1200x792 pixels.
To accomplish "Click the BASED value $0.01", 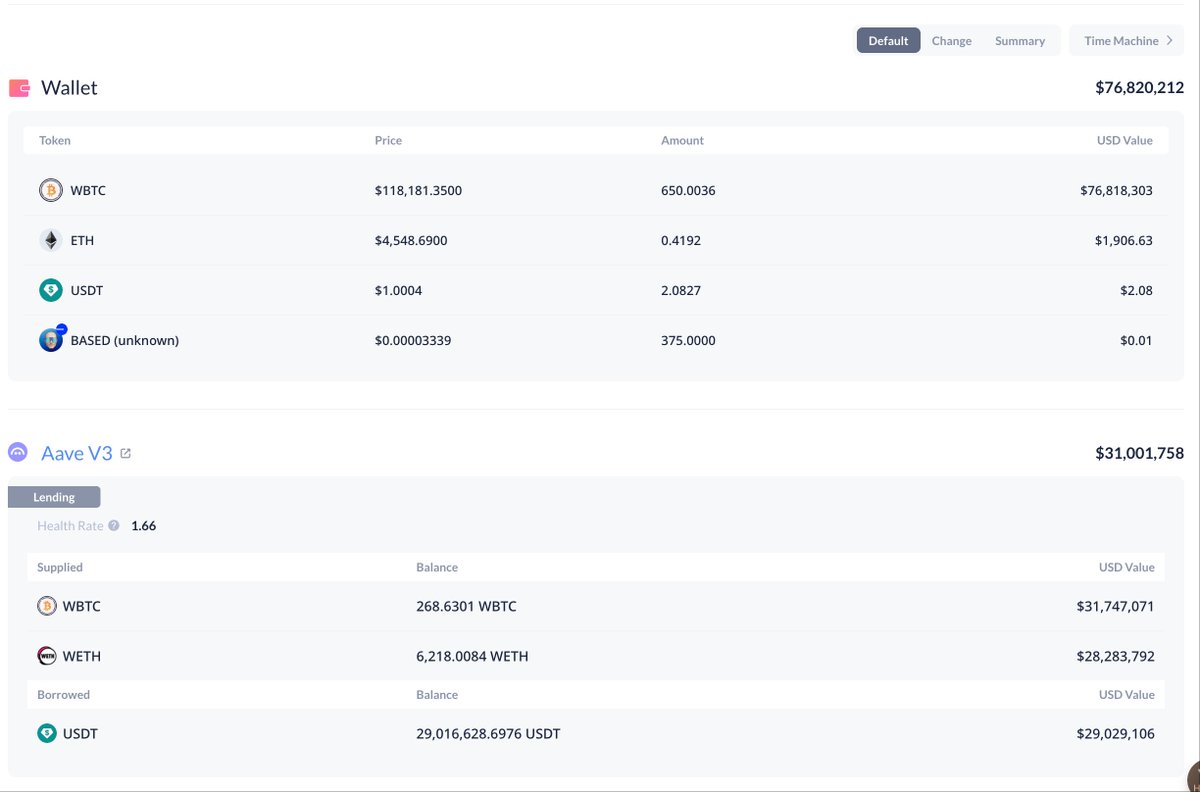I will [x=1137, y=340].
